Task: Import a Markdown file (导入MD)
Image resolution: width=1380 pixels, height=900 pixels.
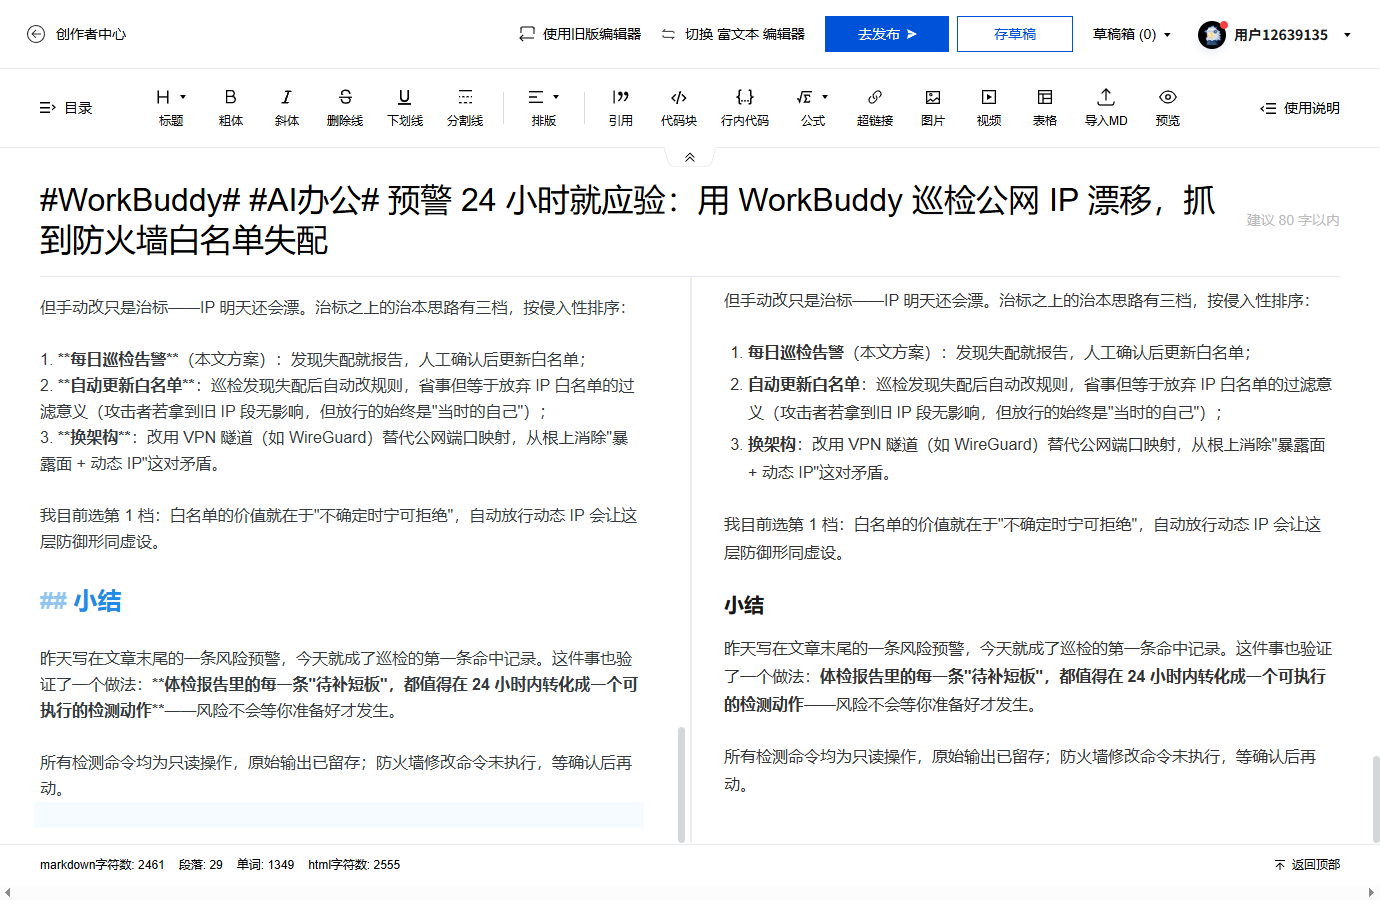Action: coord(1106,107)
